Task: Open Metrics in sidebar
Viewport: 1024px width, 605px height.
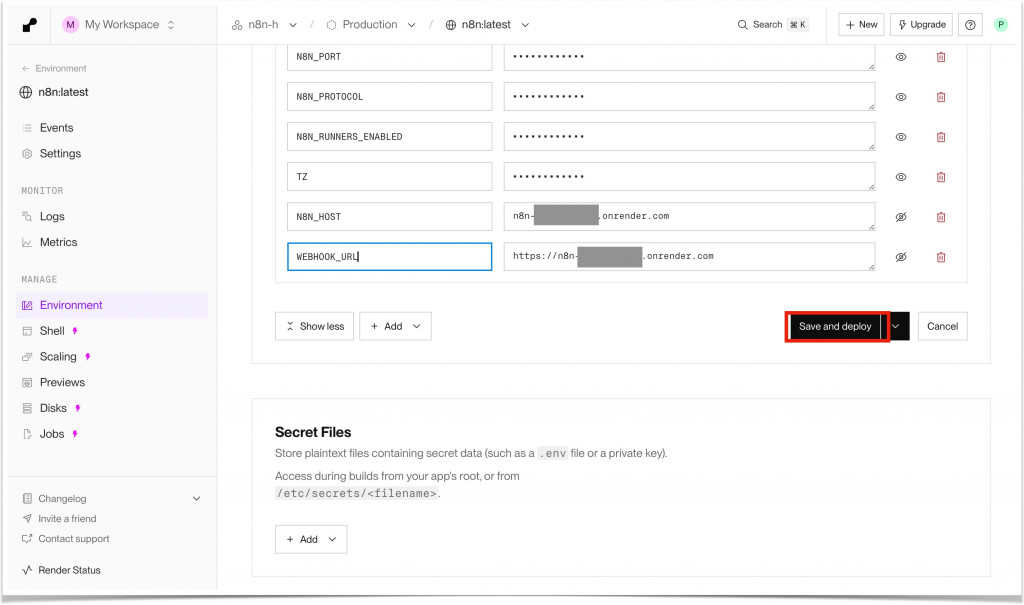Action: pyautogui.click(x=58, y=242)
